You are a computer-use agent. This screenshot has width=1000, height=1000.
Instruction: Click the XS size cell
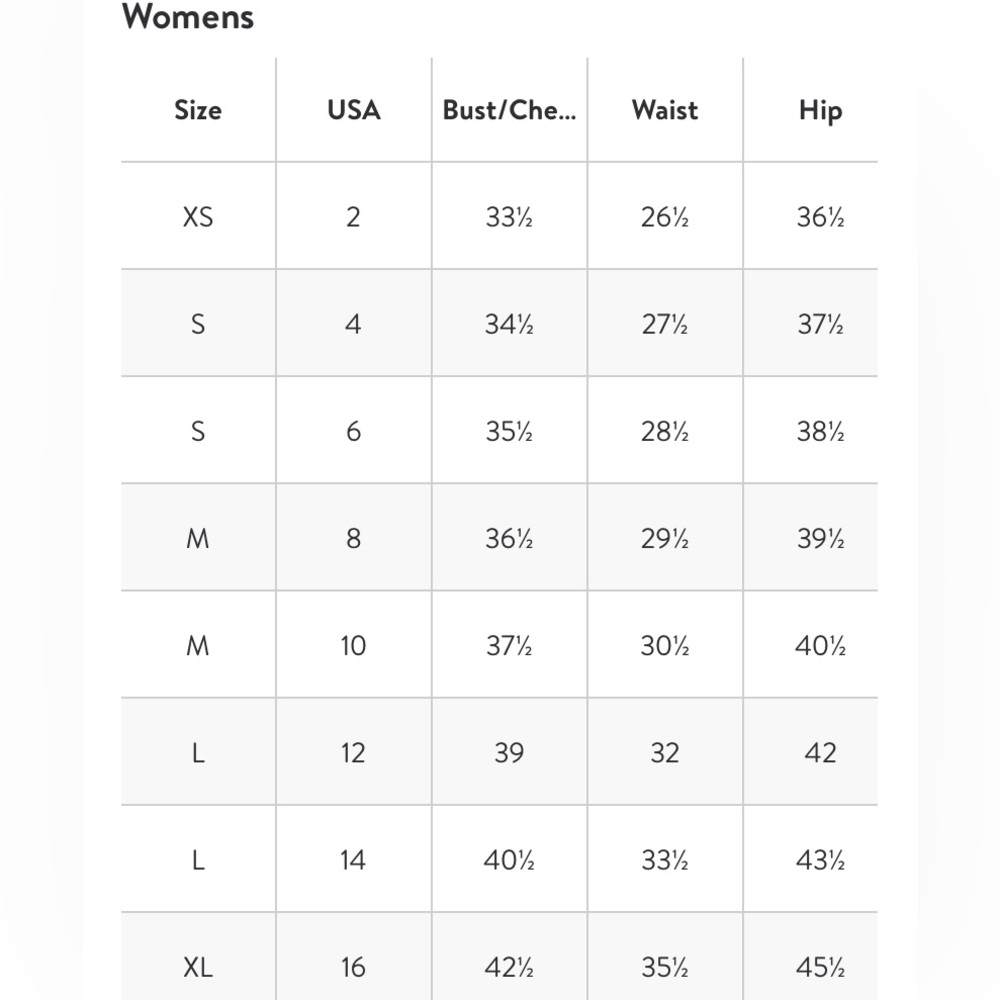point(198,217)
